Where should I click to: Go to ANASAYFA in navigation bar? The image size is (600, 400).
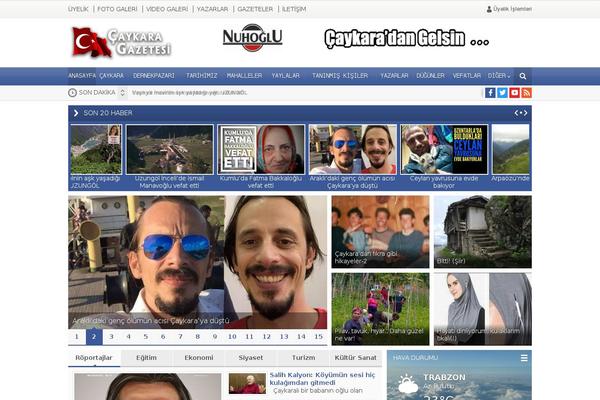82,76
